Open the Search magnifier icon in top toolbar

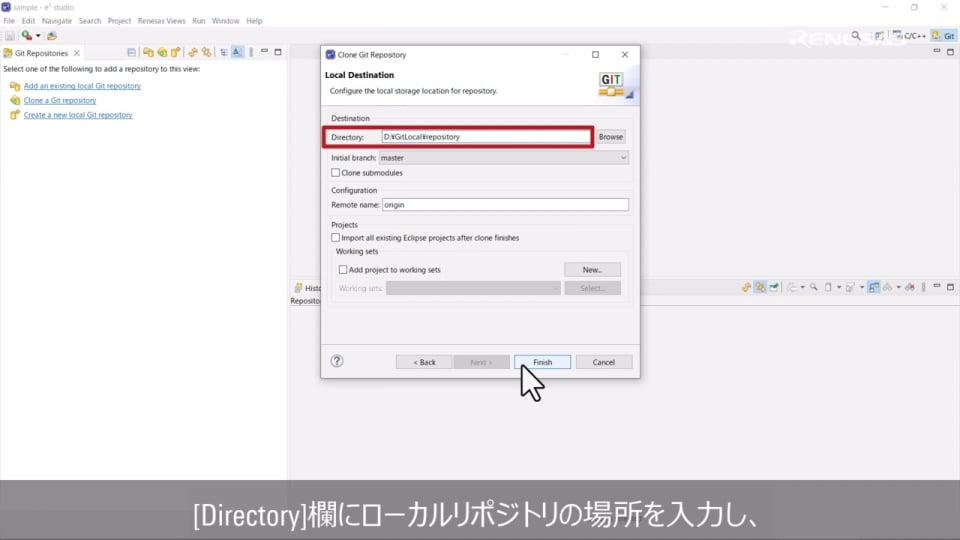tap(856, 35)
